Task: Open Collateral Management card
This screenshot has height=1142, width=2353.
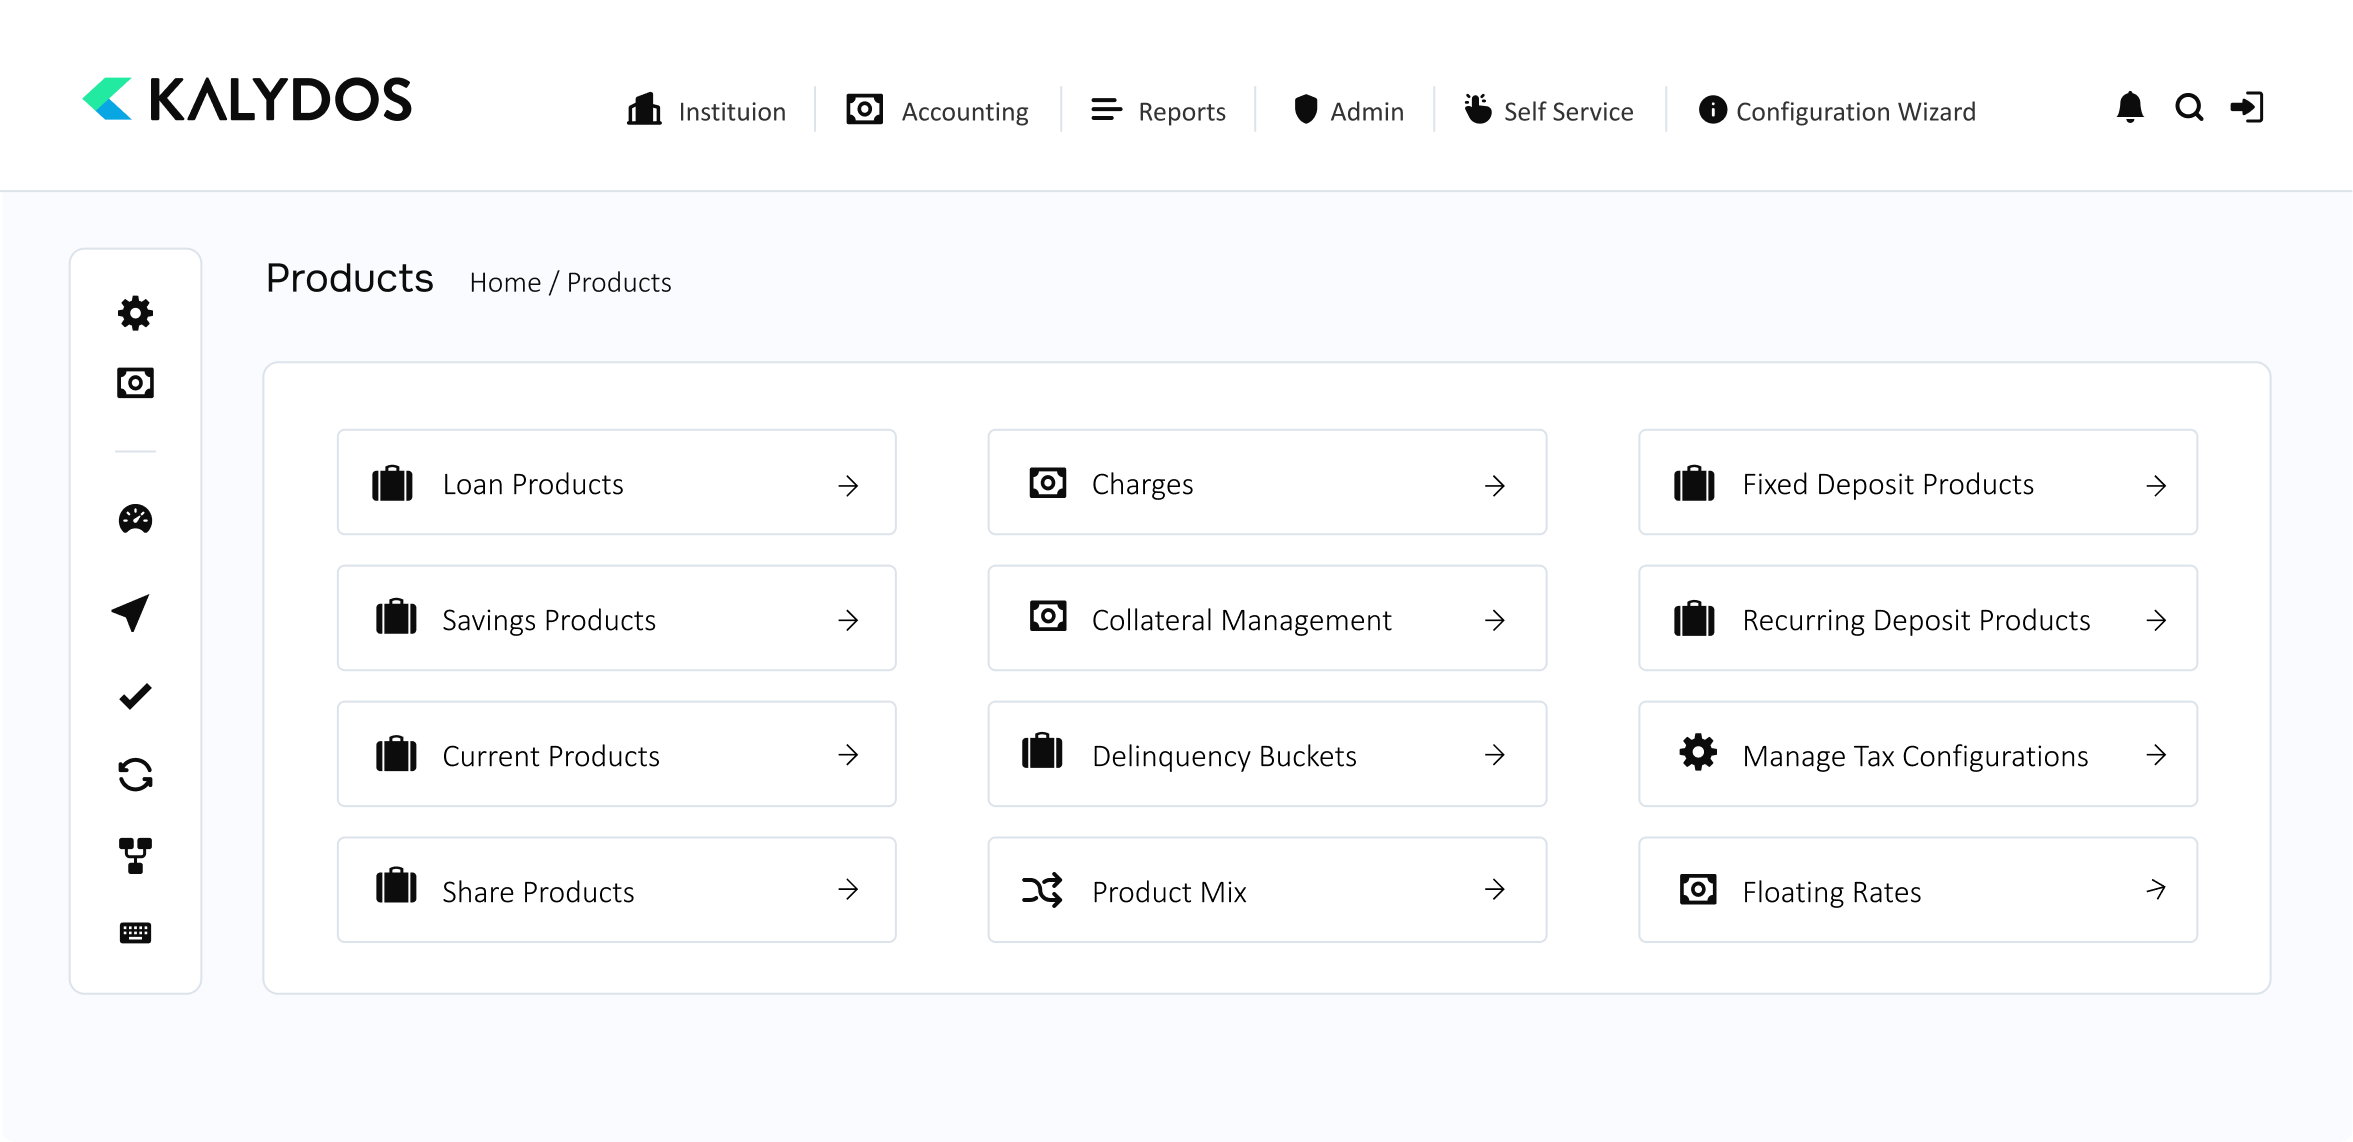Action: pos(1266,619)
